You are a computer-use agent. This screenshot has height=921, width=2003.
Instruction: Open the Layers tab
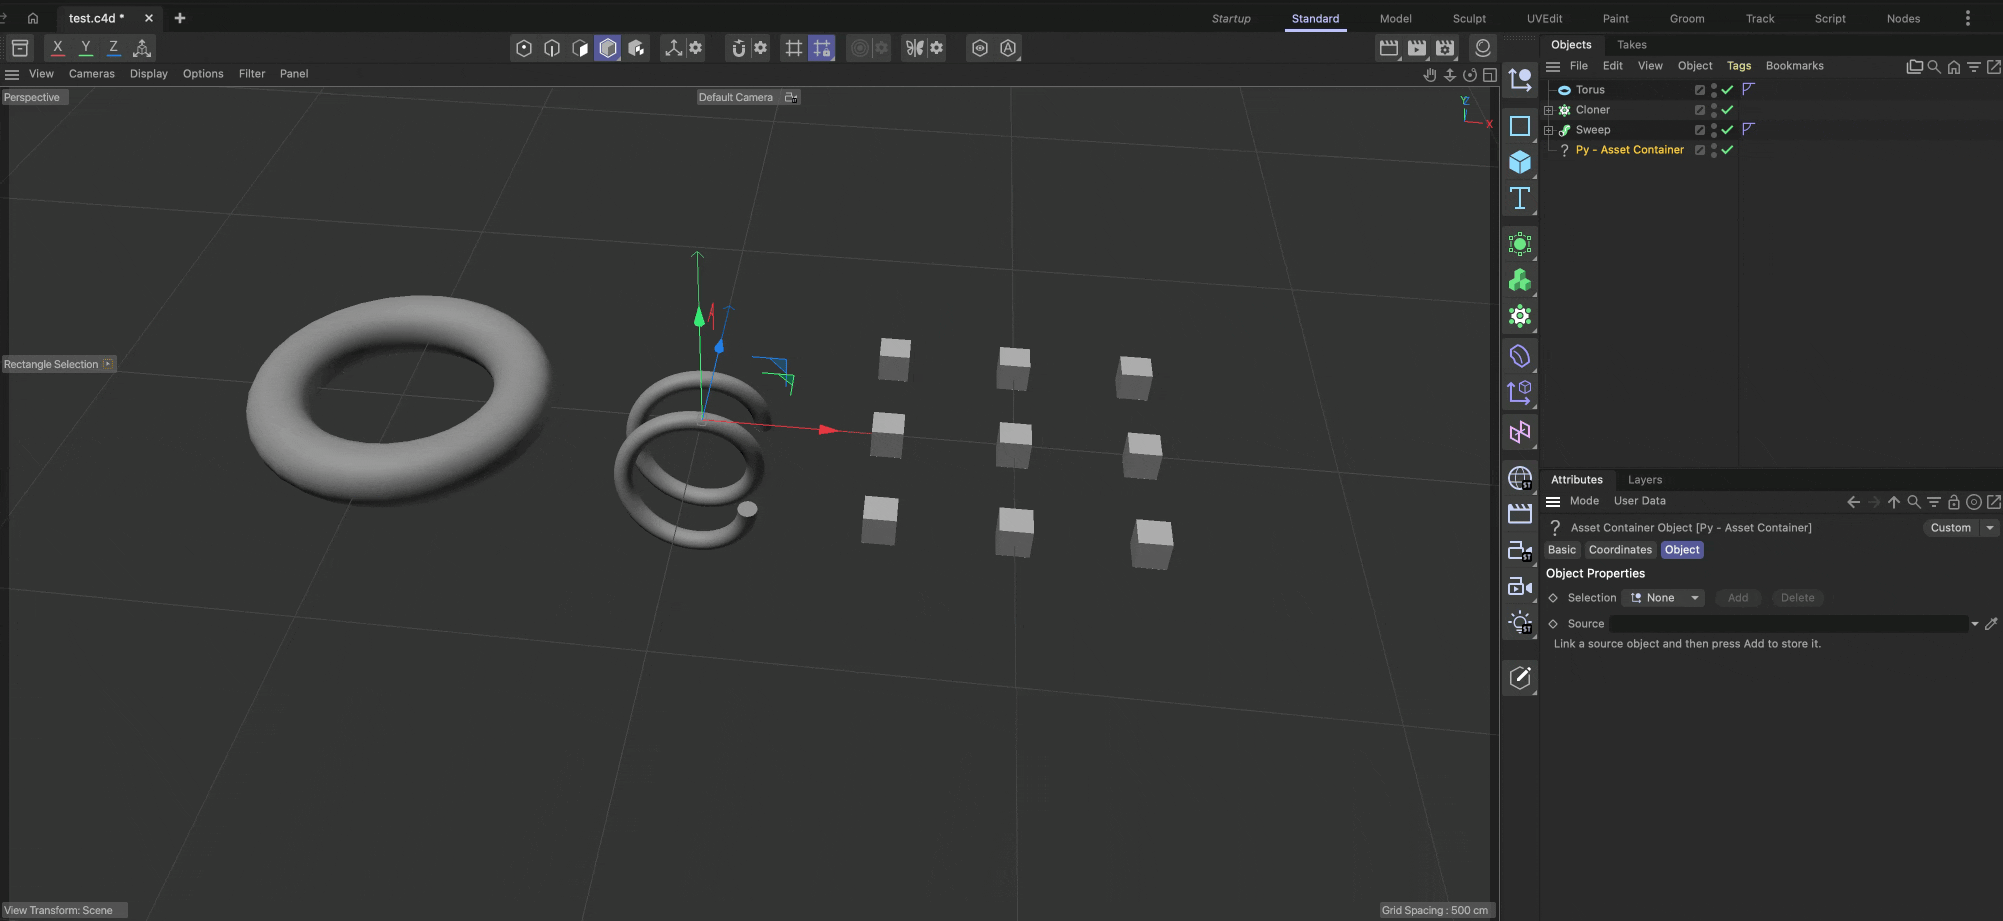1645,480
